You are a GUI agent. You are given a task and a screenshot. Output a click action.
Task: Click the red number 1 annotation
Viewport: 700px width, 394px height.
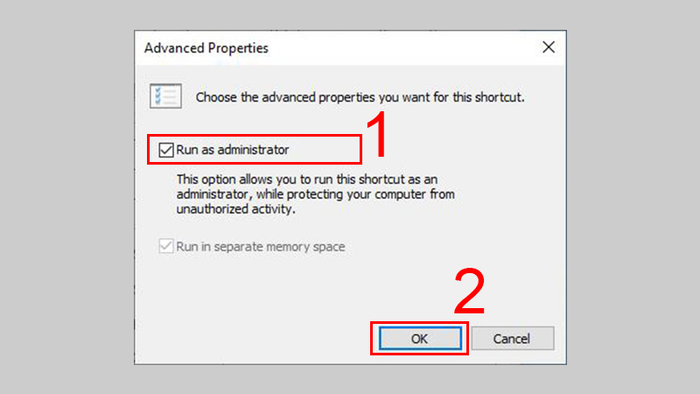click(379, 135)
